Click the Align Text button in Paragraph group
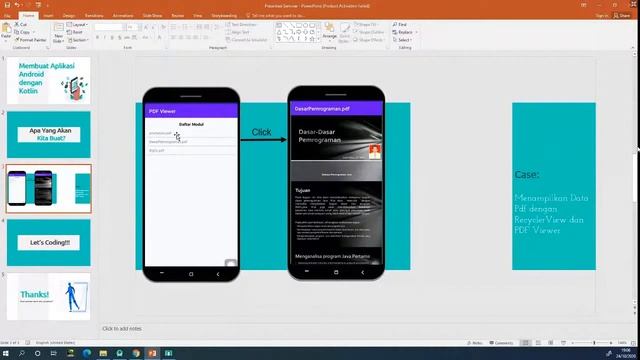 pyautogui.click(x=238, y=32)
